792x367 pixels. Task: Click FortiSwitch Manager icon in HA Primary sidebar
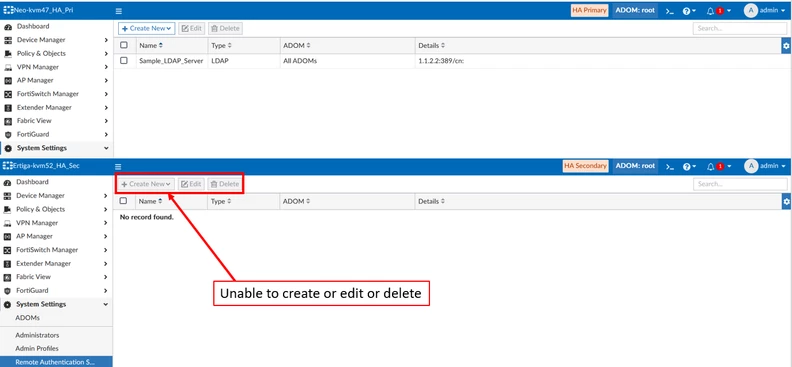[x=8, y=94]
